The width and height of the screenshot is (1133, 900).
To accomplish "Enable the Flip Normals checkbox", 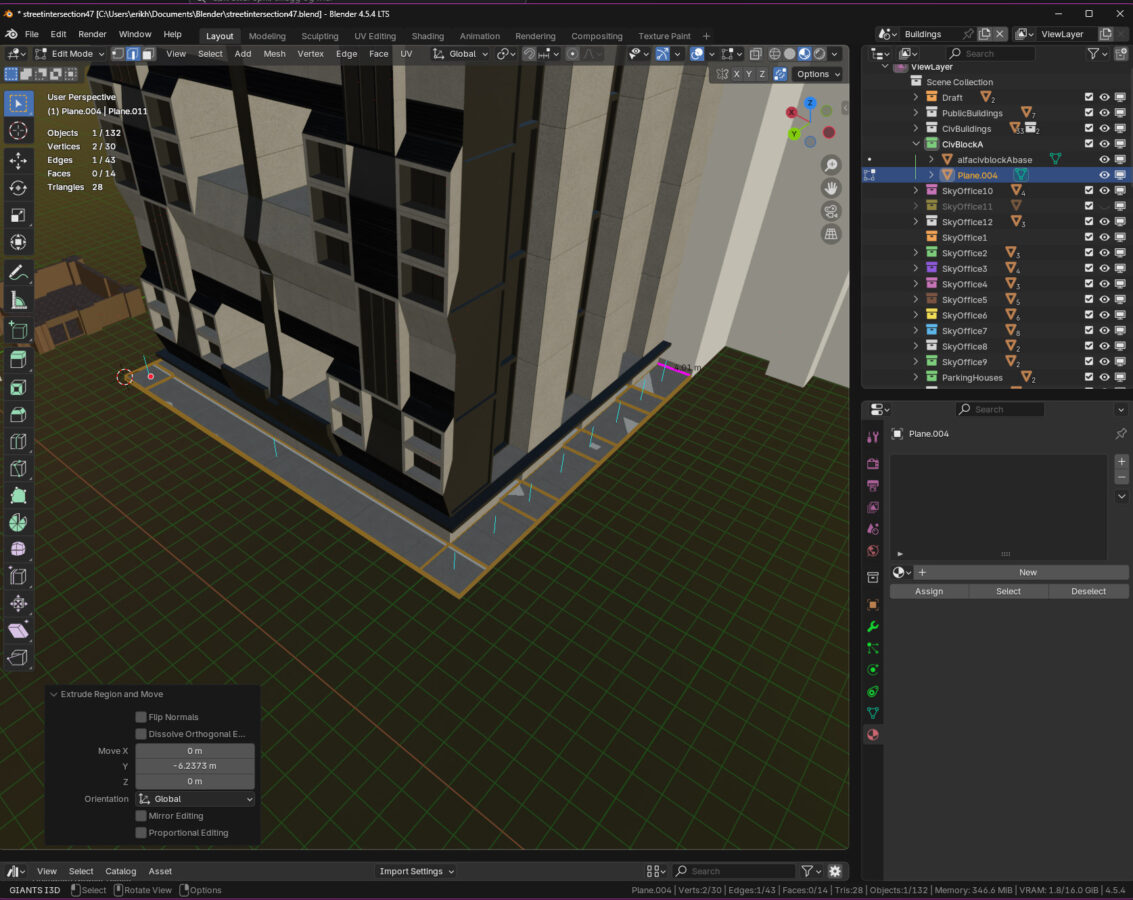I will click(x=141, y=717).
